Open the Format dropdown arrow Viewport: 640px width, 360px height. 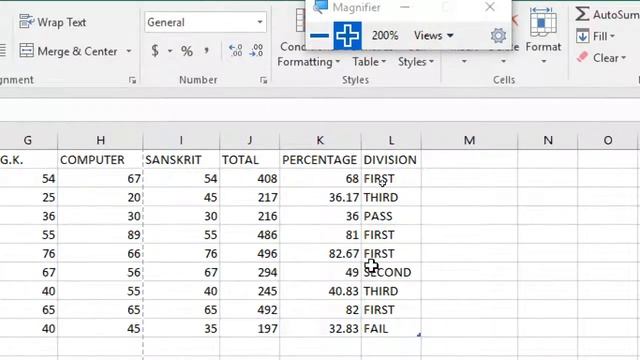tap(543, 62)
